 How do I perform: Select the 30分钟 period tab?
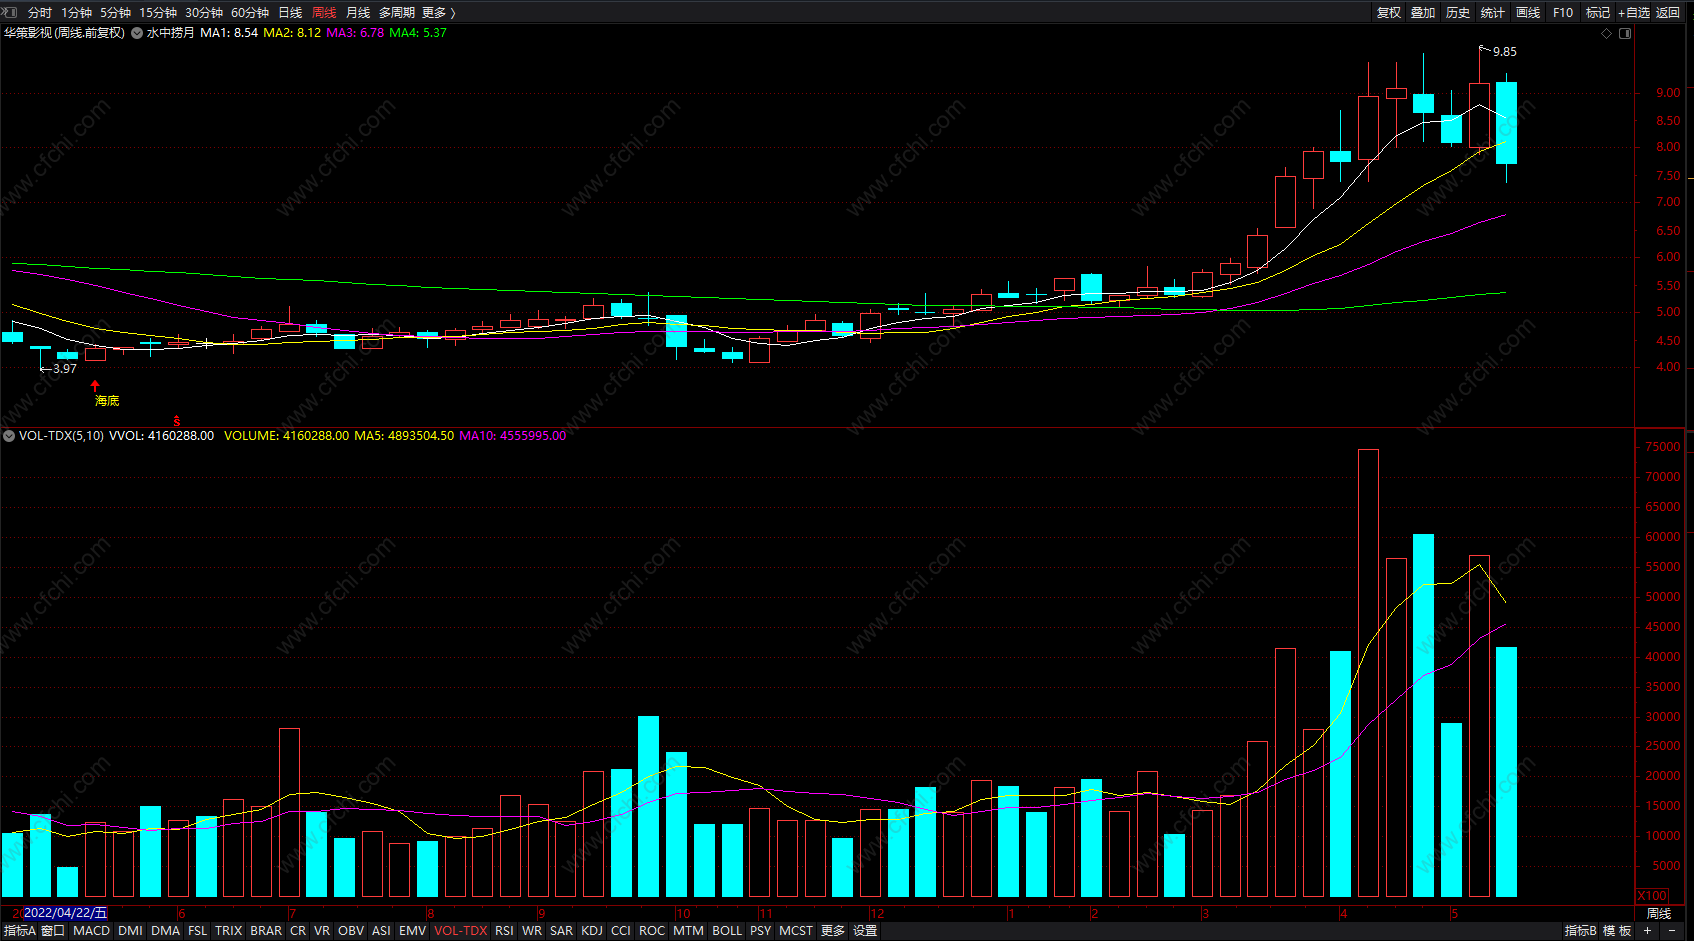coord(204,13)
